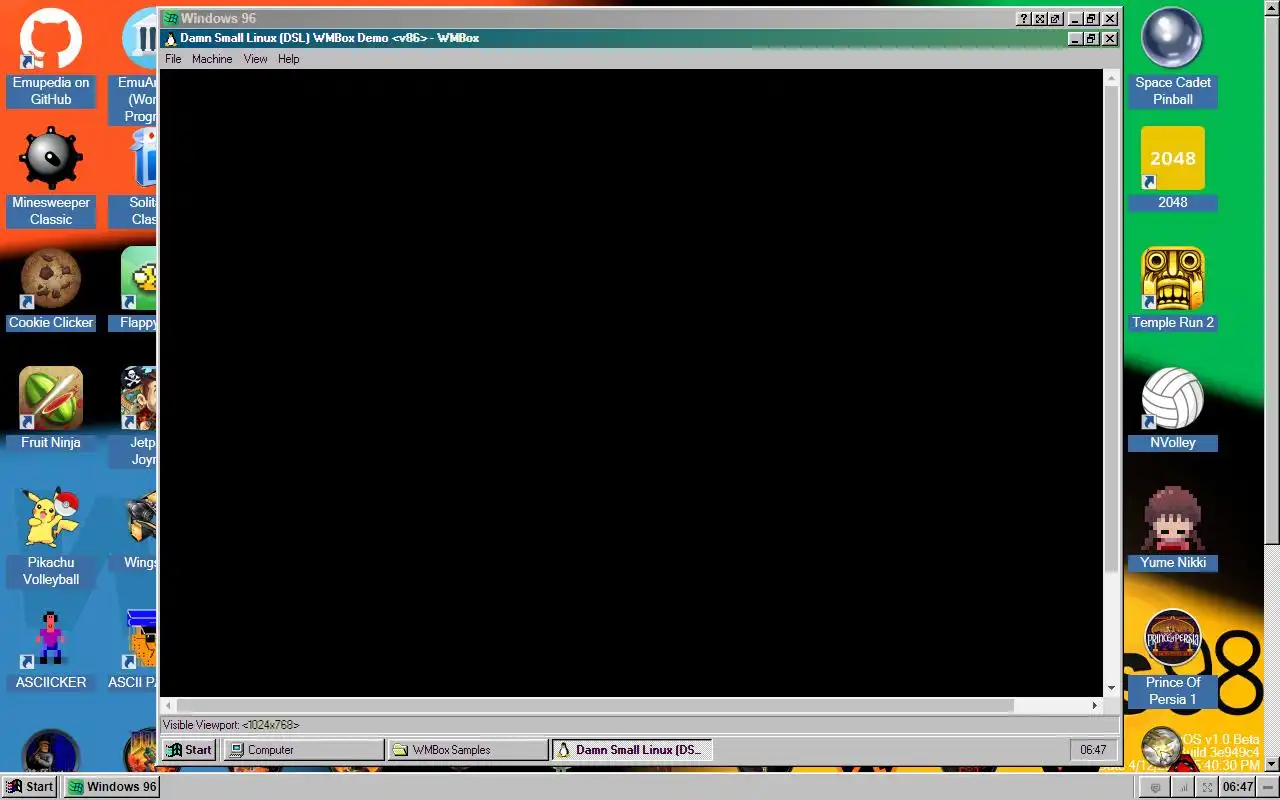1280x800 pixels.
Task: Select the Windows 96 outer taskbar button
Action: point(112,787)
